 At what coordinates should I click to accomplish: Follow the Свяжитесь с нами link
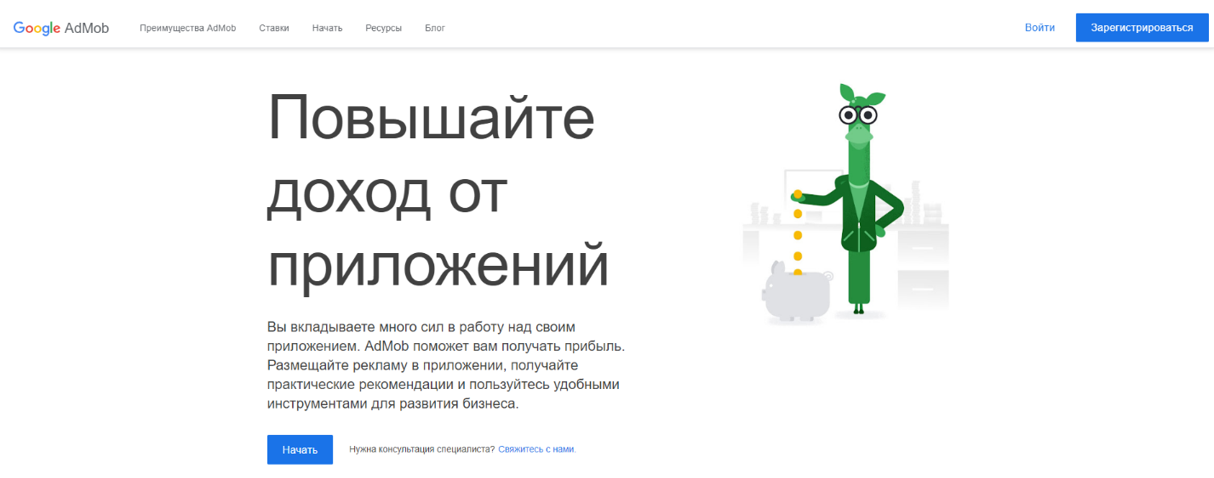coord(537,450)
